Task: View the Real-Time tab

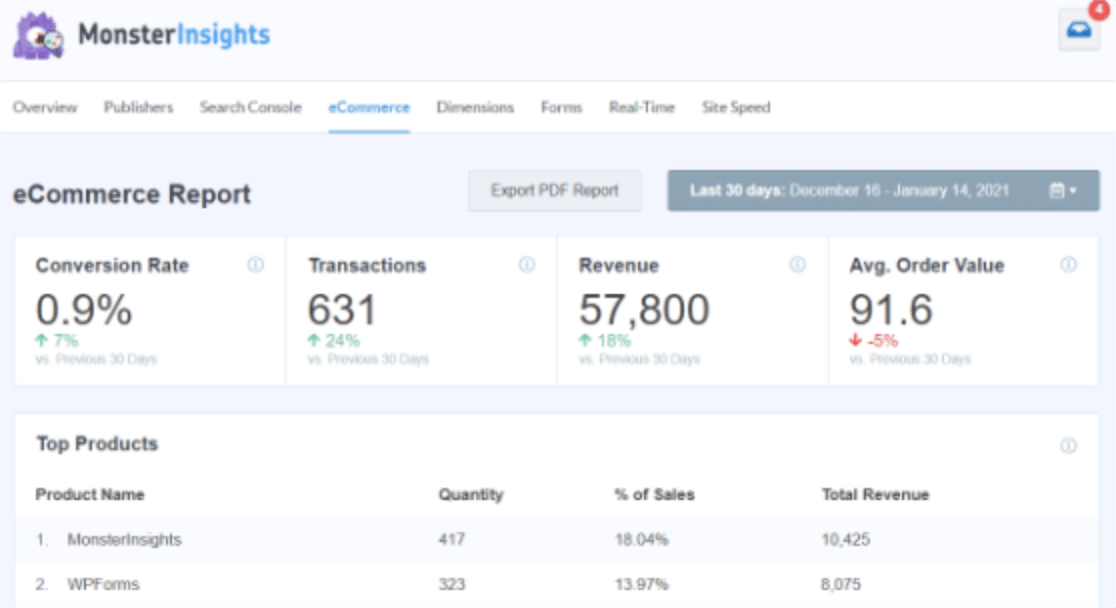Action: click(x=641, y=107)
